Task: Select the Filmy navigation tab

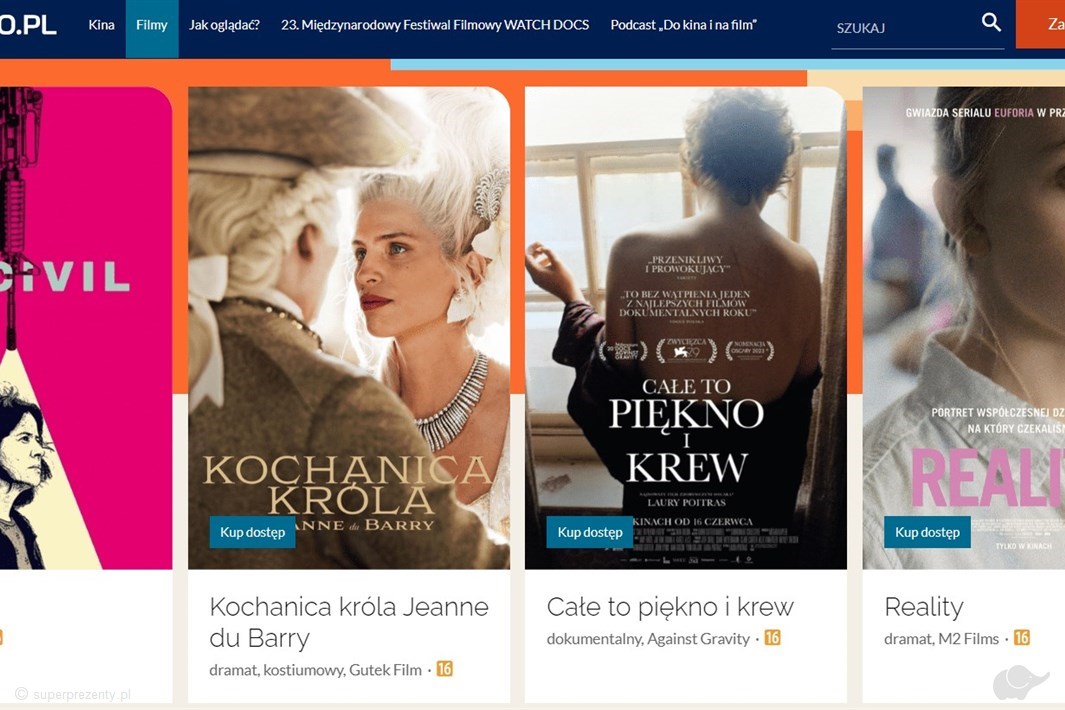Action: [x=152, y=25]
